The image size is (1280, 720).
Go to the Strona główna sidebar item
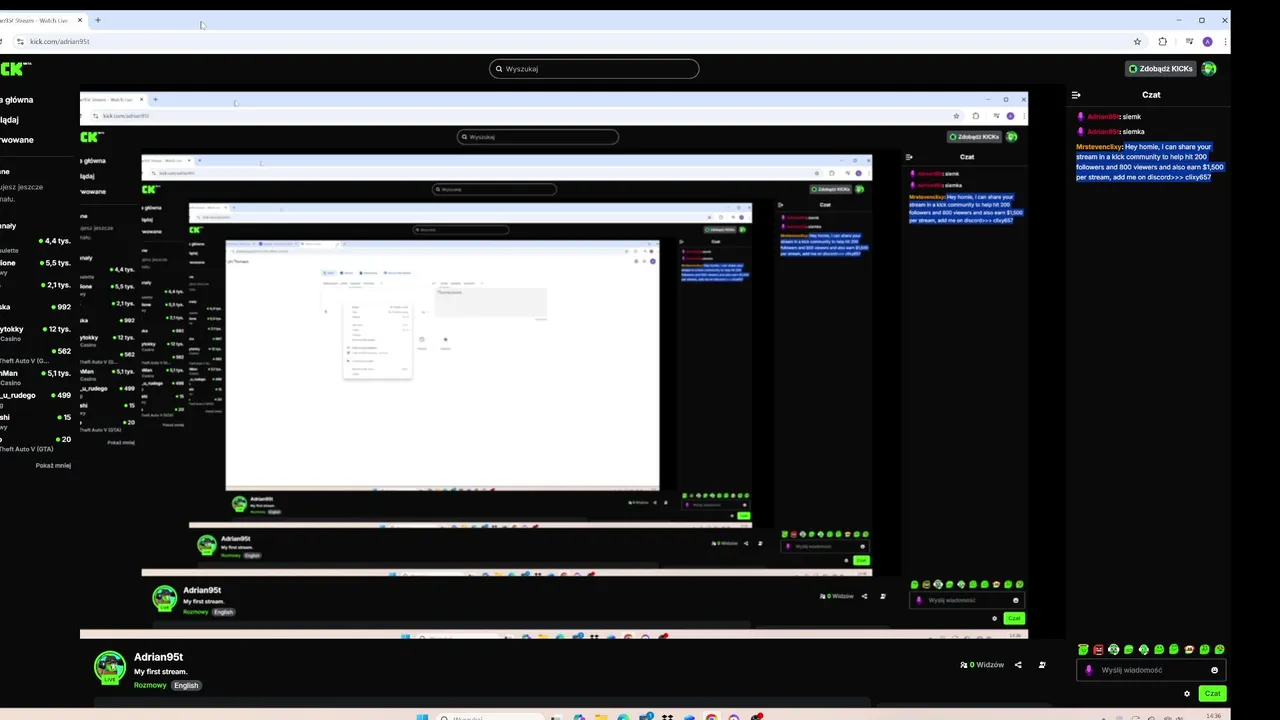click(x=17, y=100)
